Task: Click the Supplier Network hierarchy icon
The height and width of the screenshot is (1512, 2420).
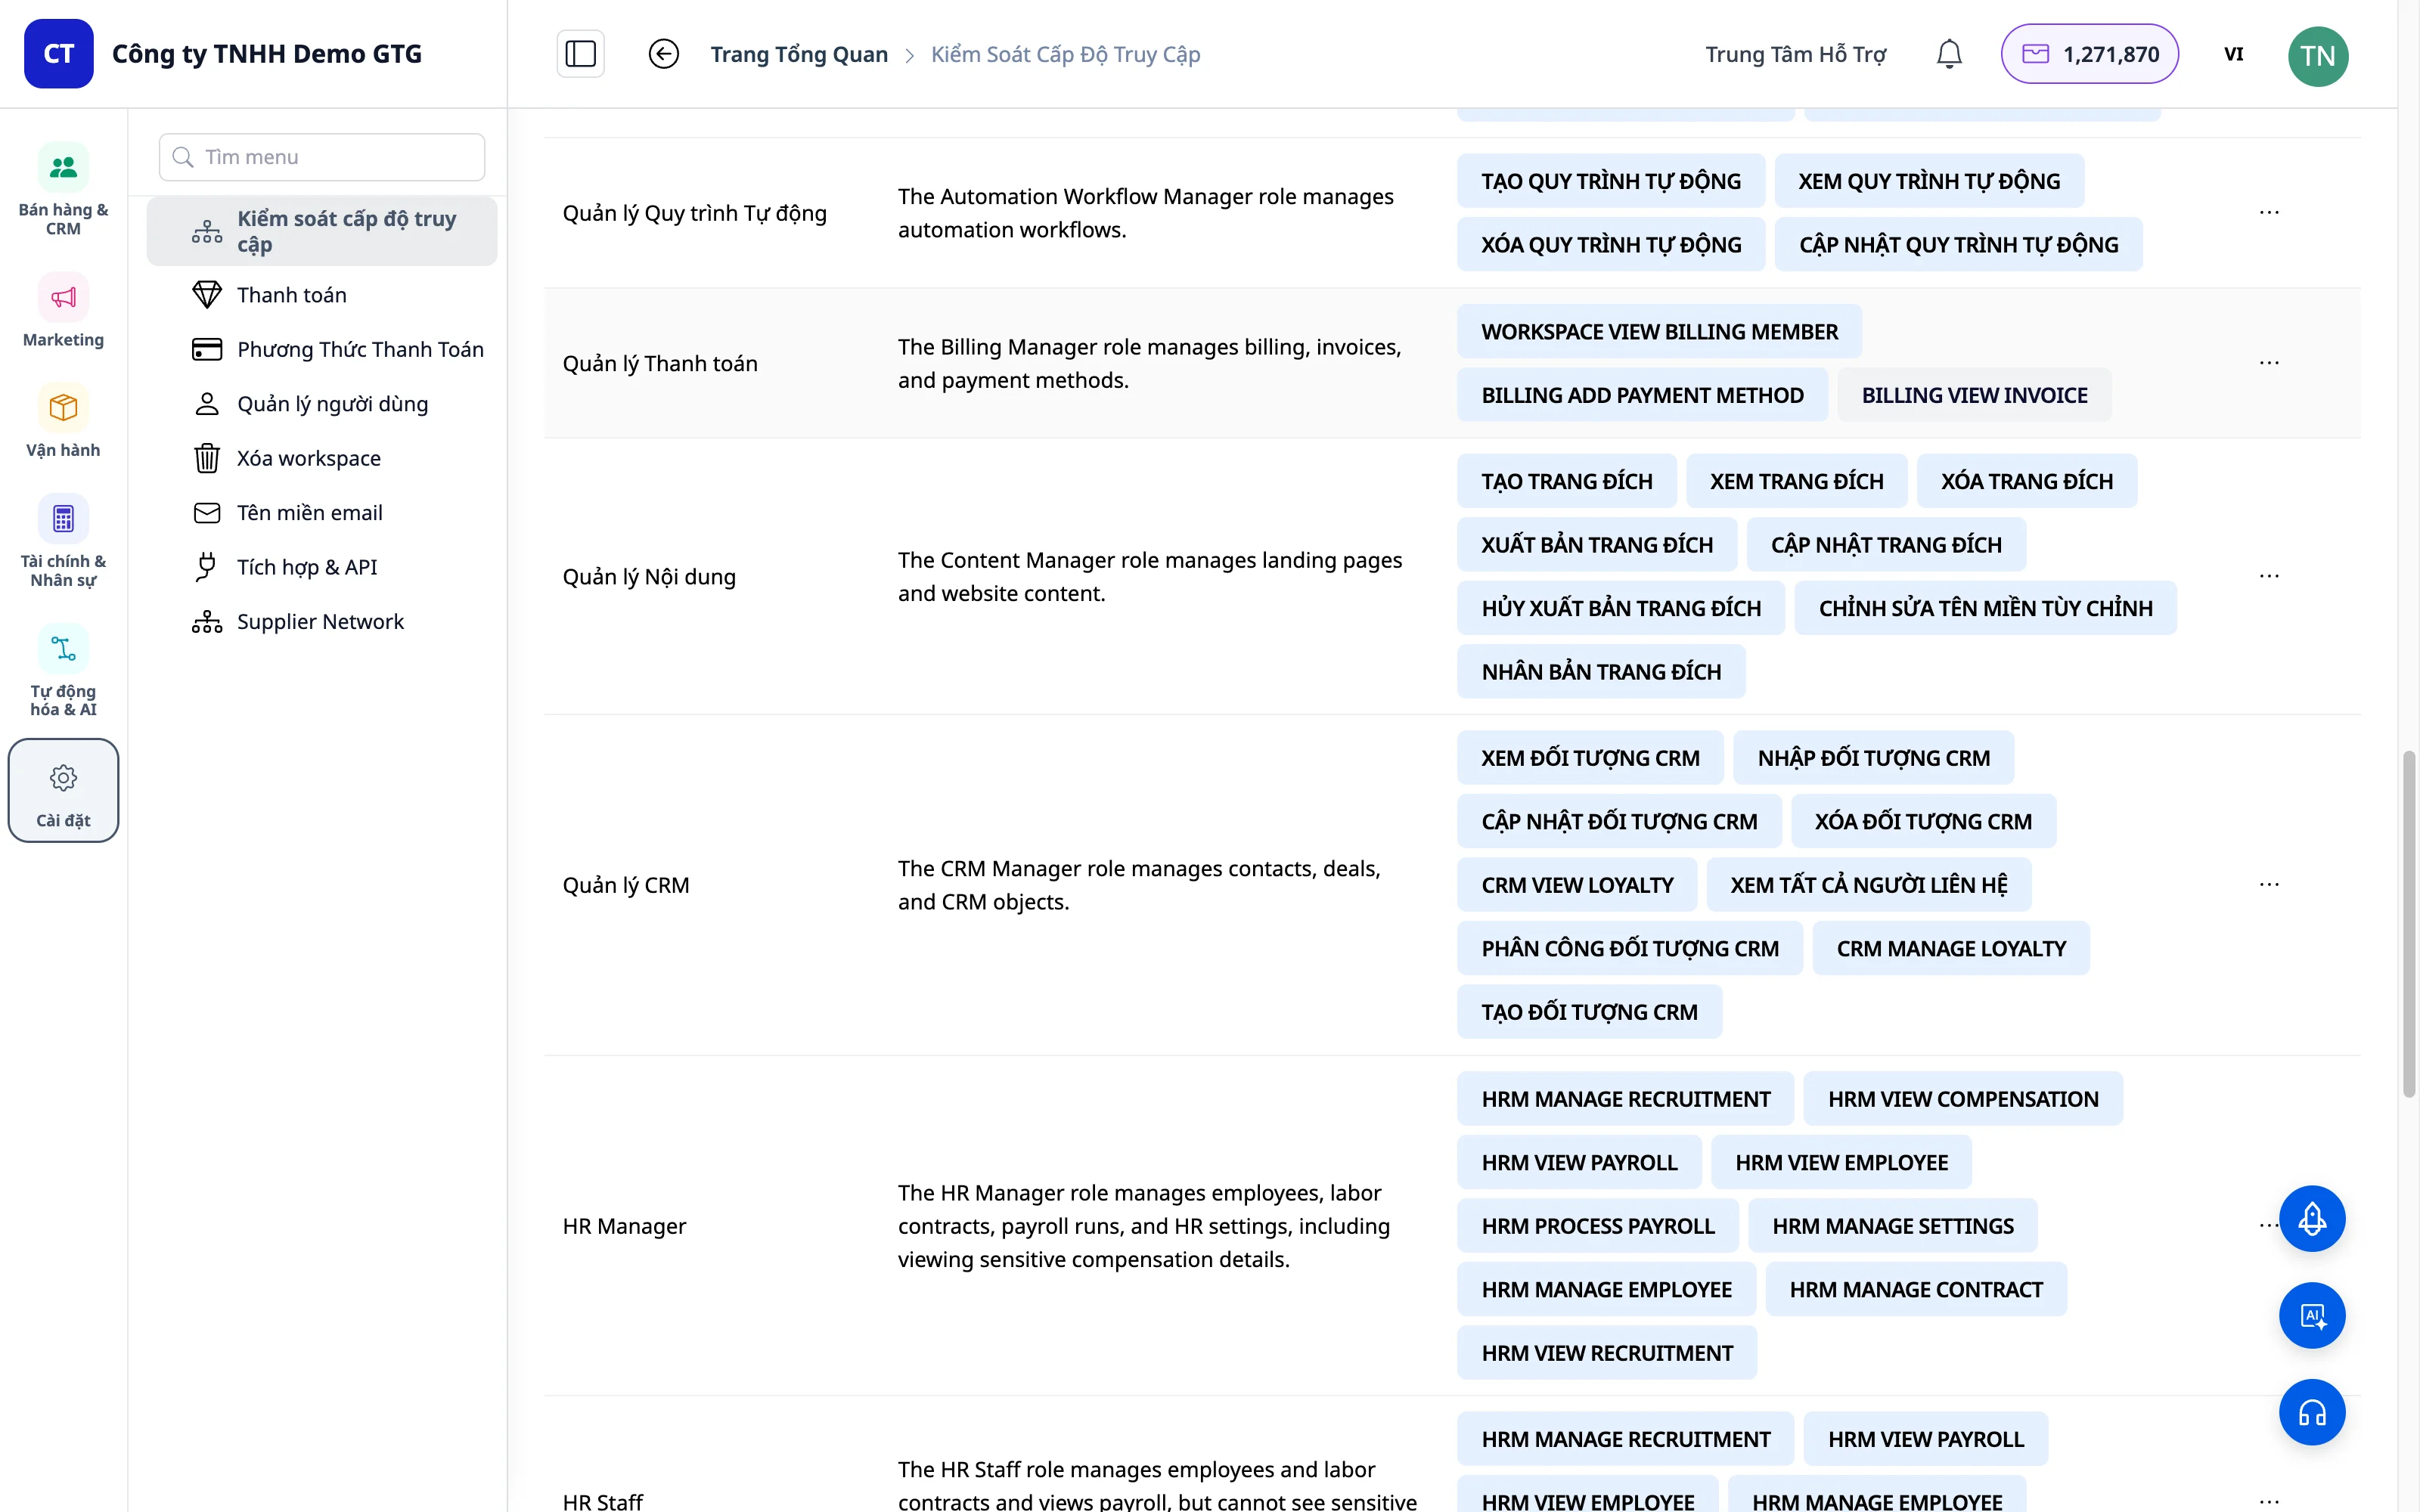Action: click(207, 622)
